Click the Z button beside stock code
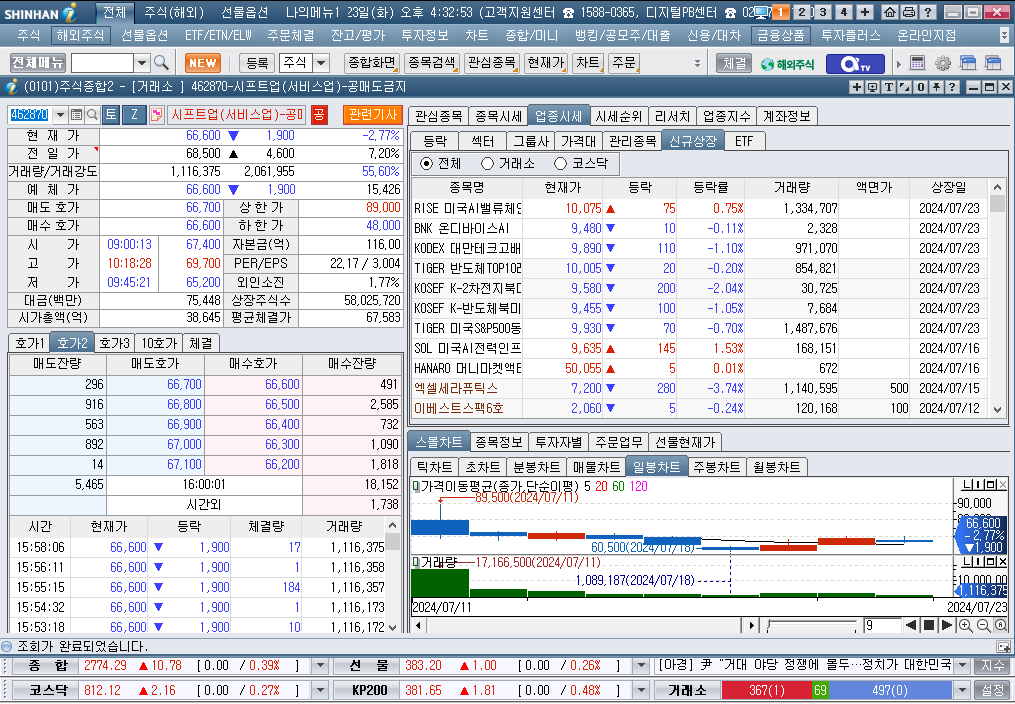Image resolution: width=1015 pixels, height=704 pixels. (134, 115)
